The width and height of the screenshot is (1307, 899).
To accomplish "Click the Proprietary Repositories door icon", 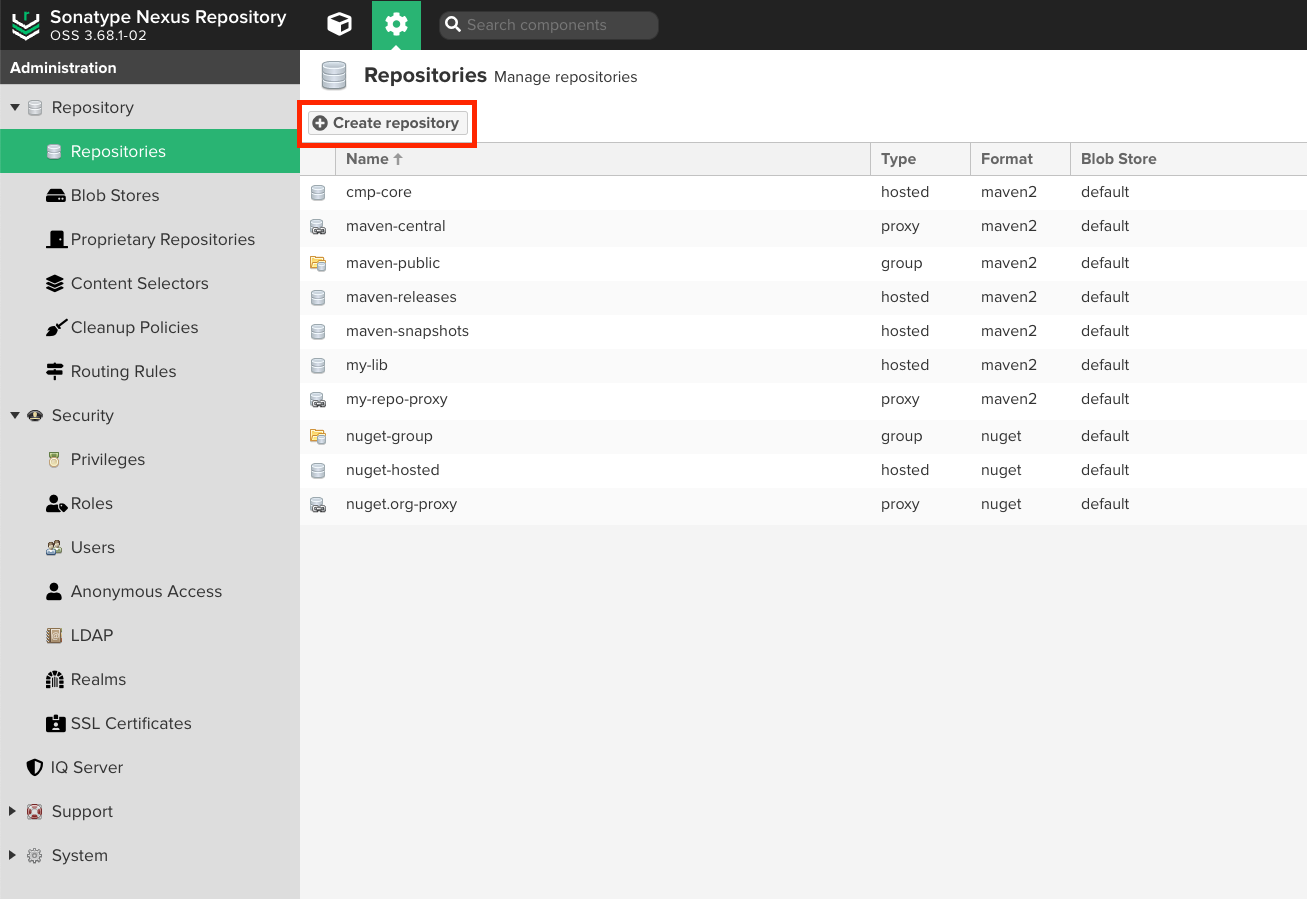I will pos(56,240).
